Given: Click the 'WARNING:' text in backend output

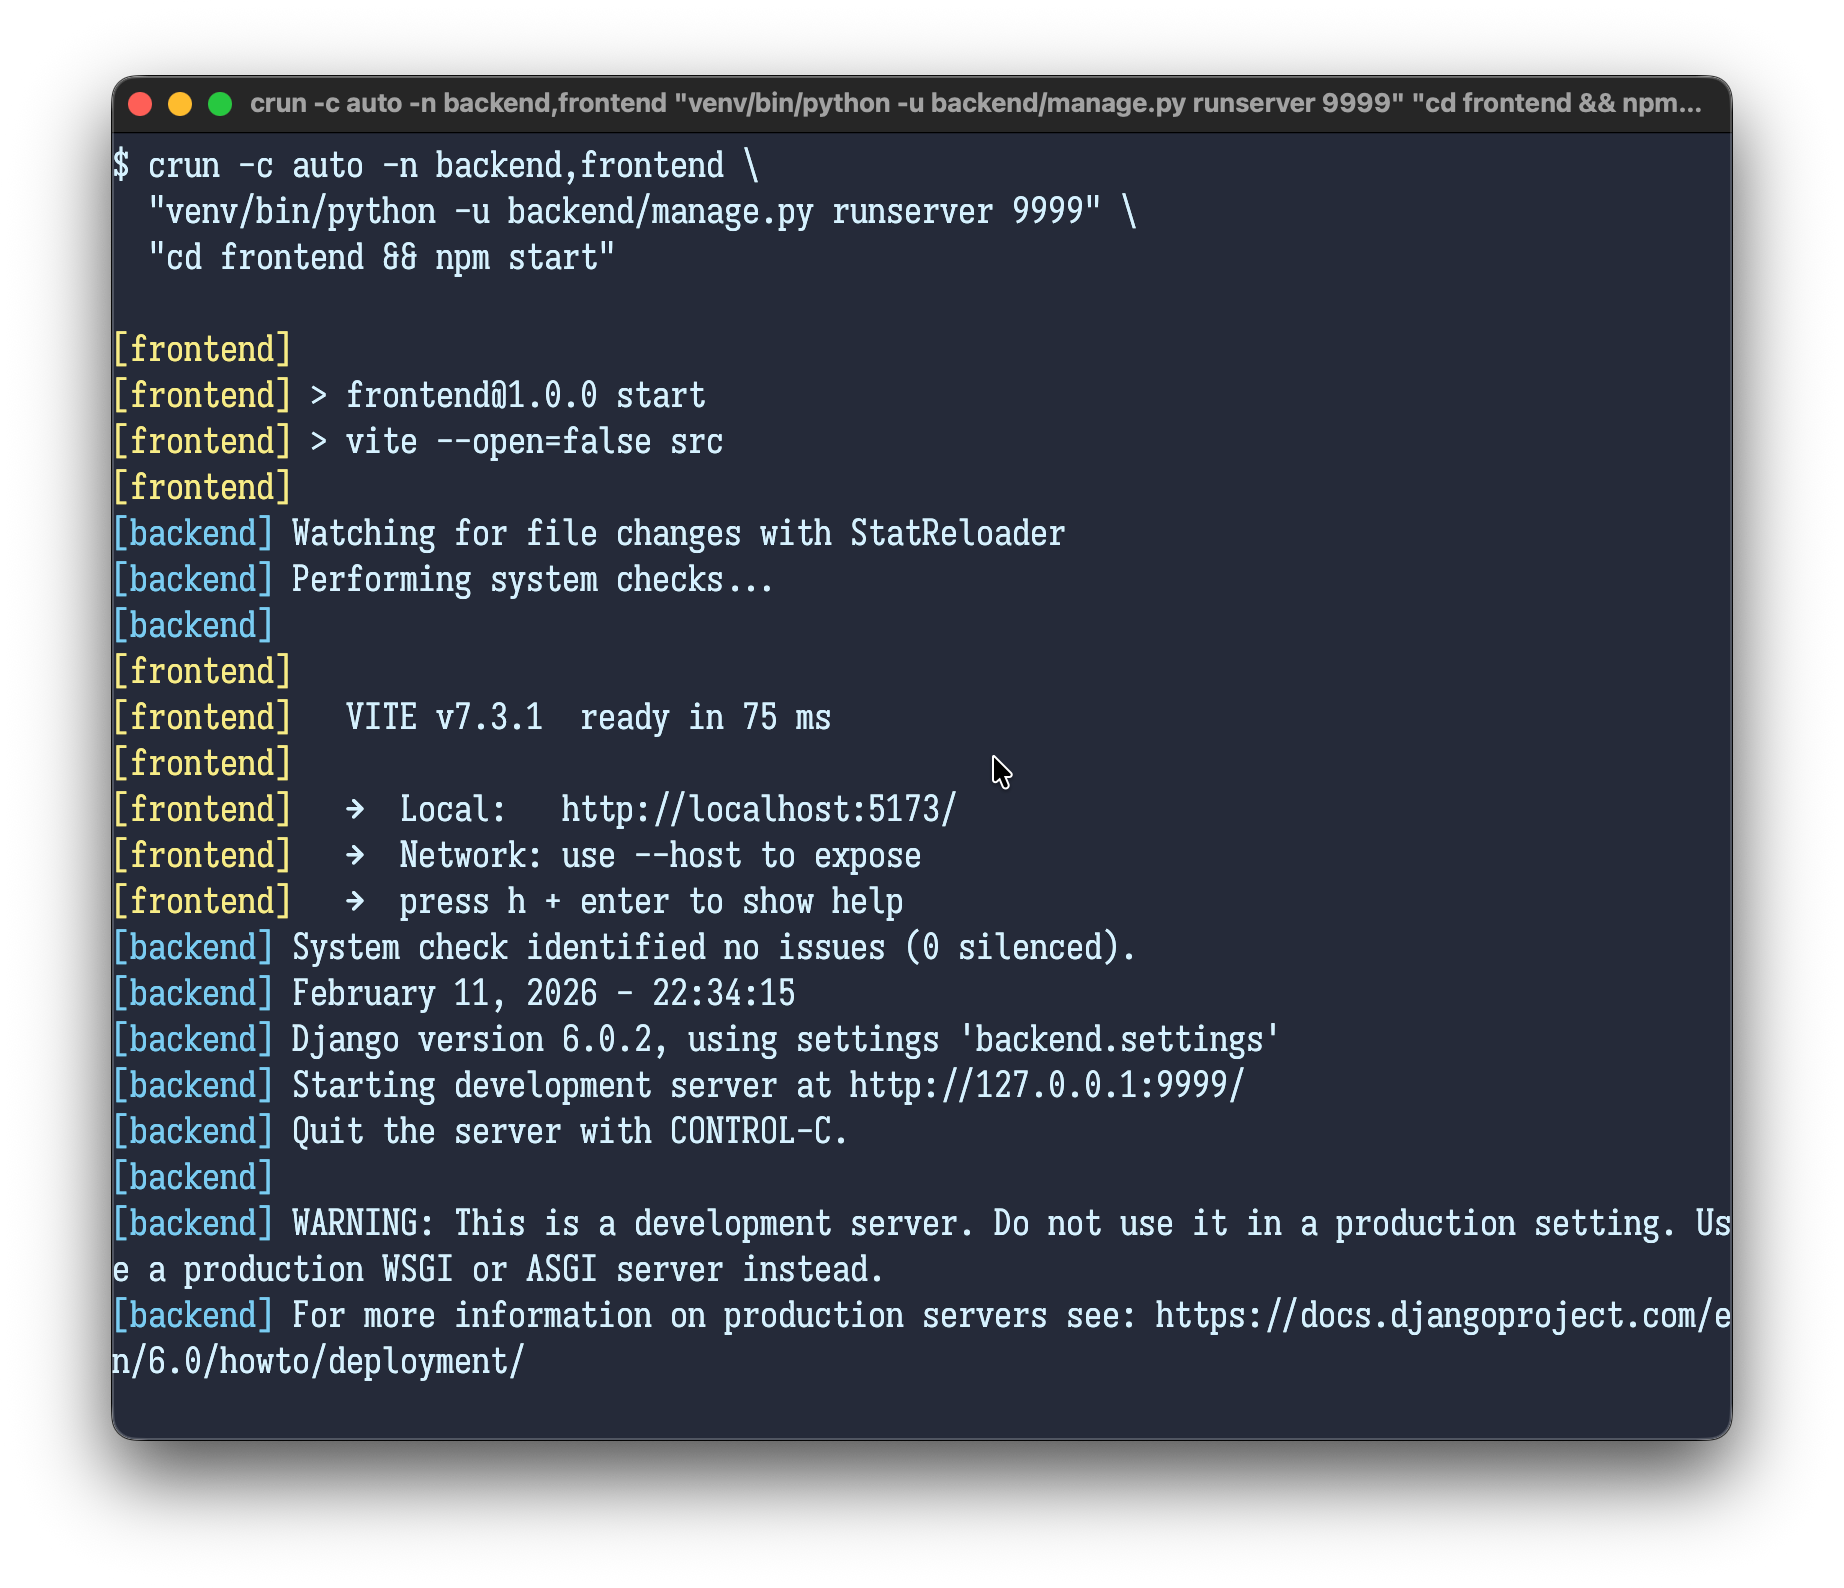Looking at the screenshot, I should (x=363, y=1223).
